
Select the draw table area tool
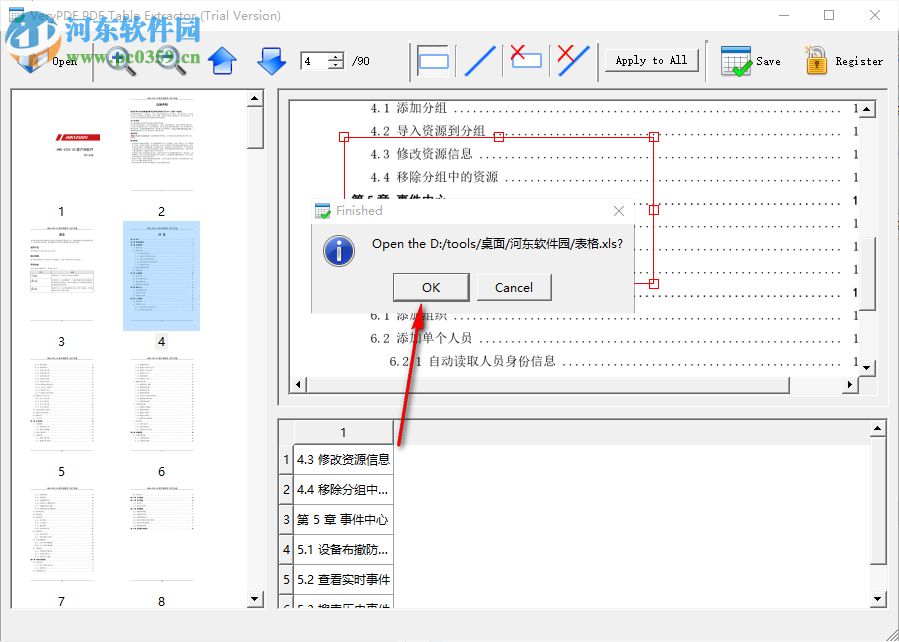(432, 60)
